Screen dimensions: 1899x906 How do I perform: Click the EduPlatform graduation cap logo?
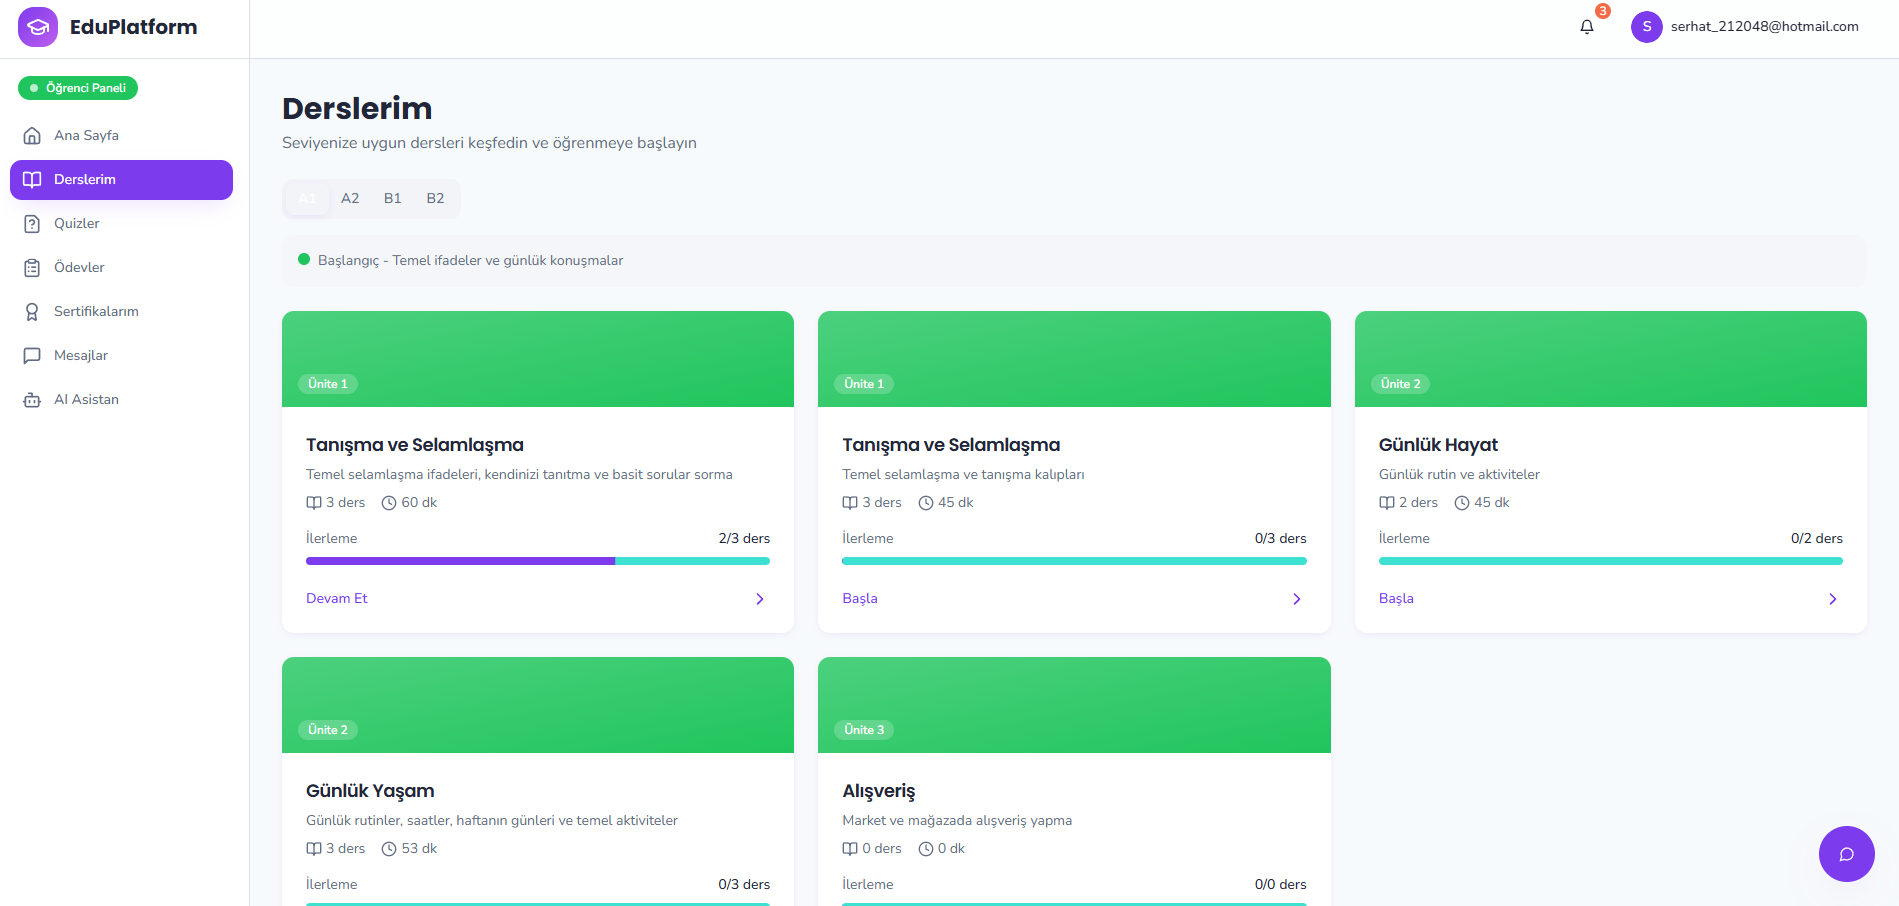[38, 27]
